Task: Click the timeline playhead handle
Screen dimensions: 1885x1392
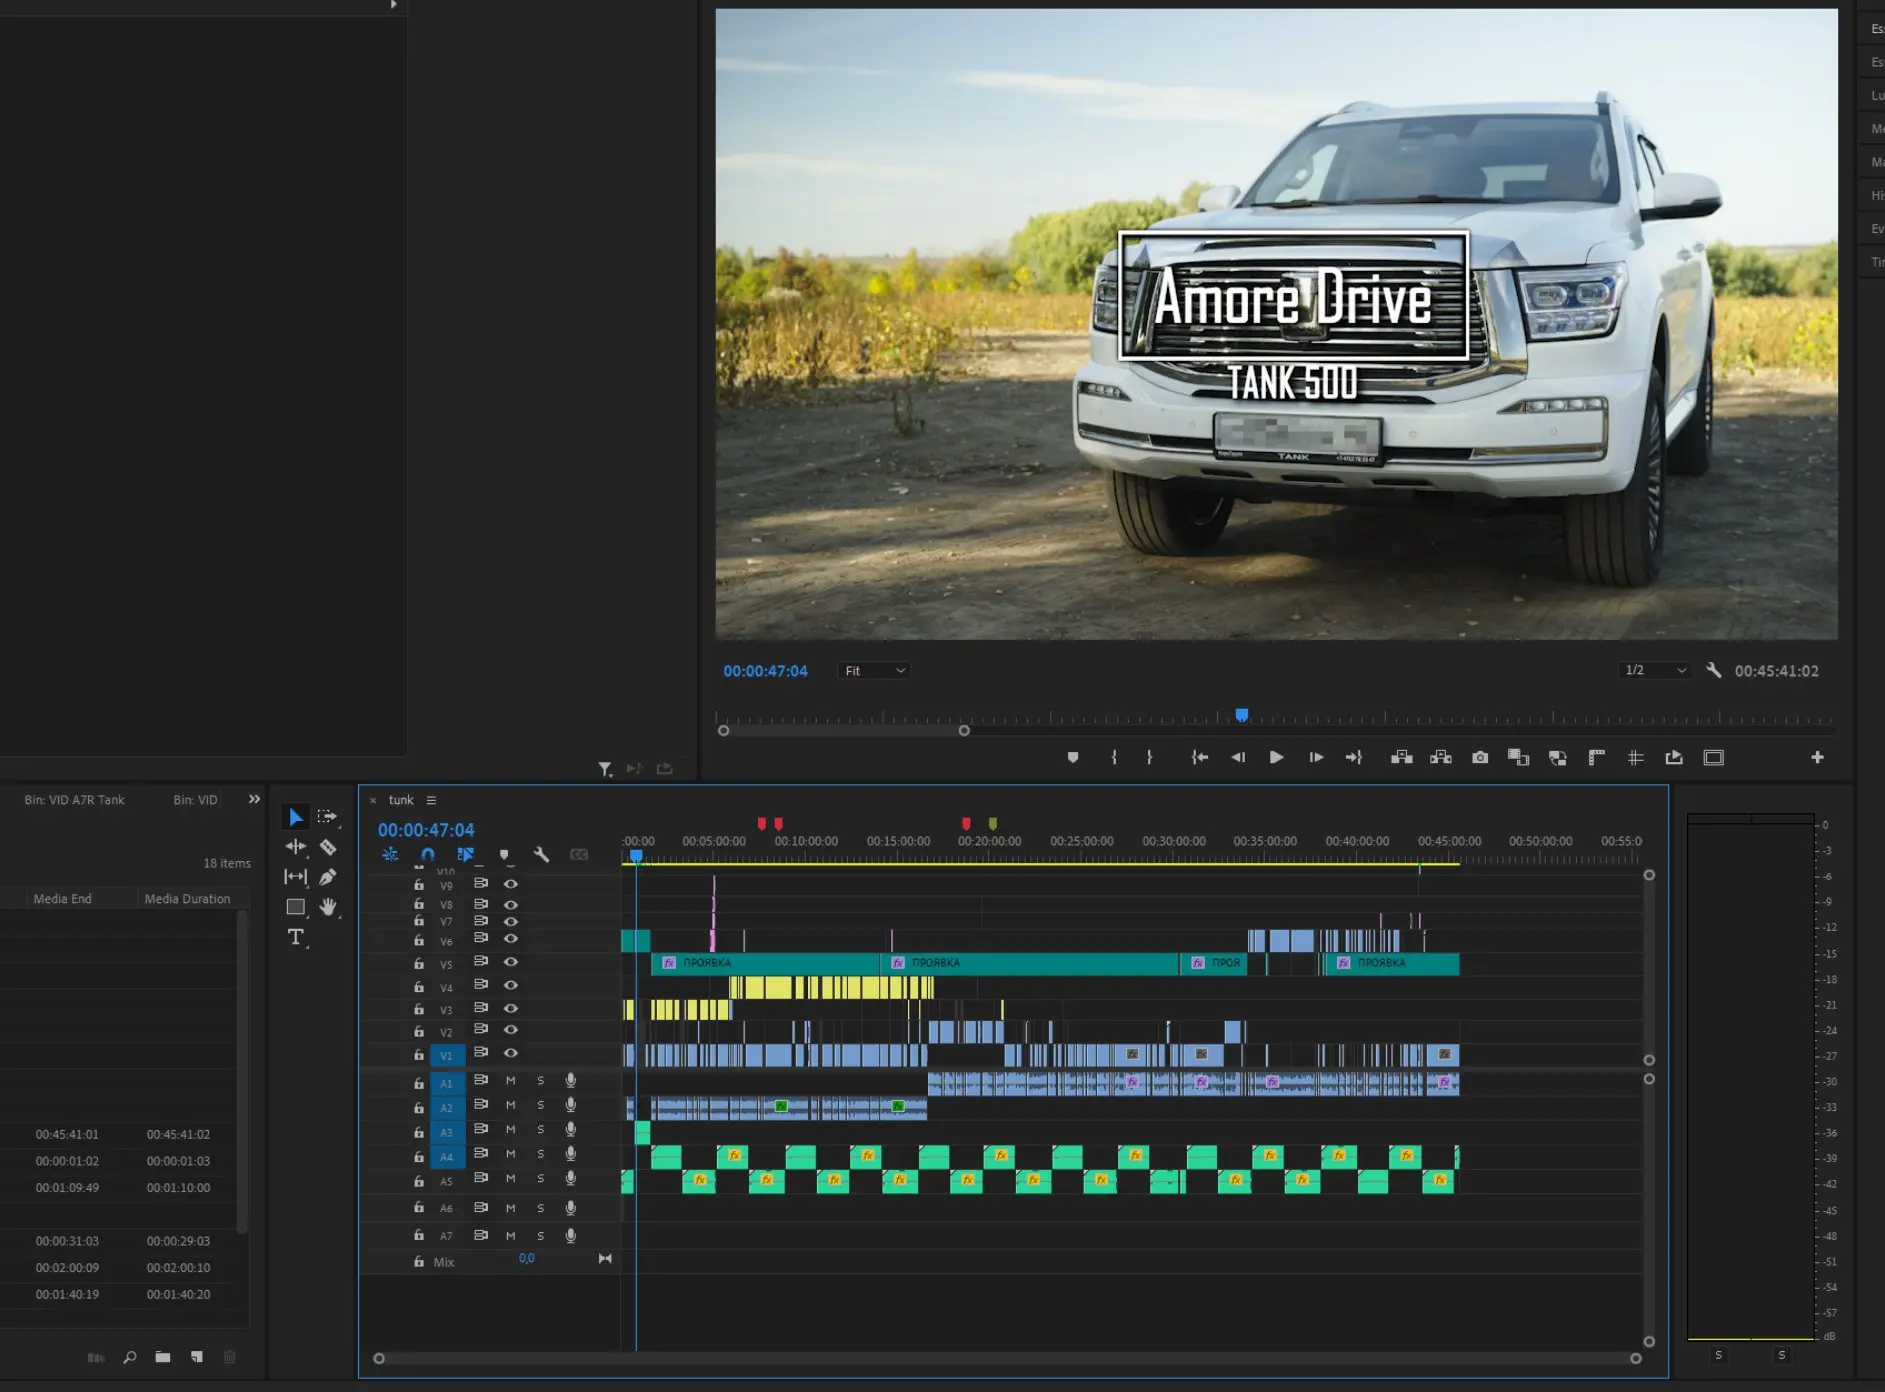Action: click(636, 856)
